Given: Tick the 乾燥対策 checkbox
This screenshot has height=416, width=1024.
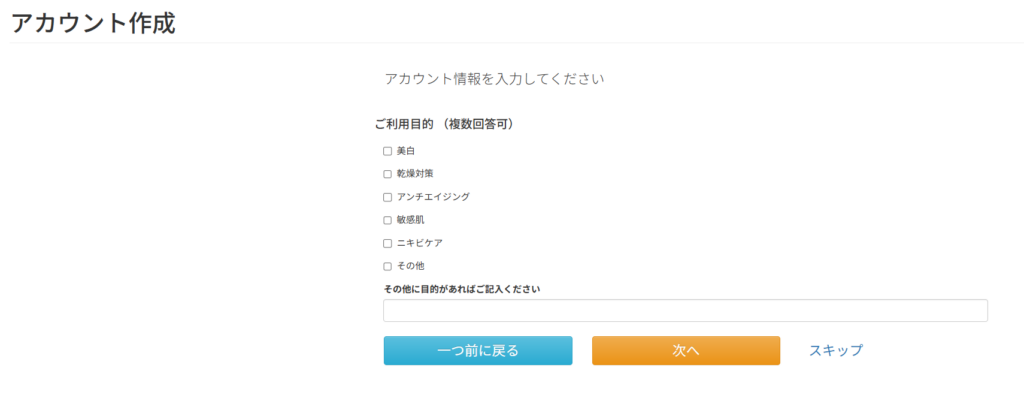Looking at the screenshot, I should pos(388,174).
